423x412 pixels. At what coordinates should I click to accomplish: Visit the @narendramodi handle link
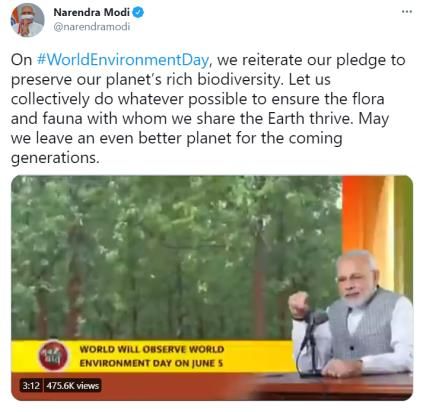pyautogui.click(x=92, y=27)
